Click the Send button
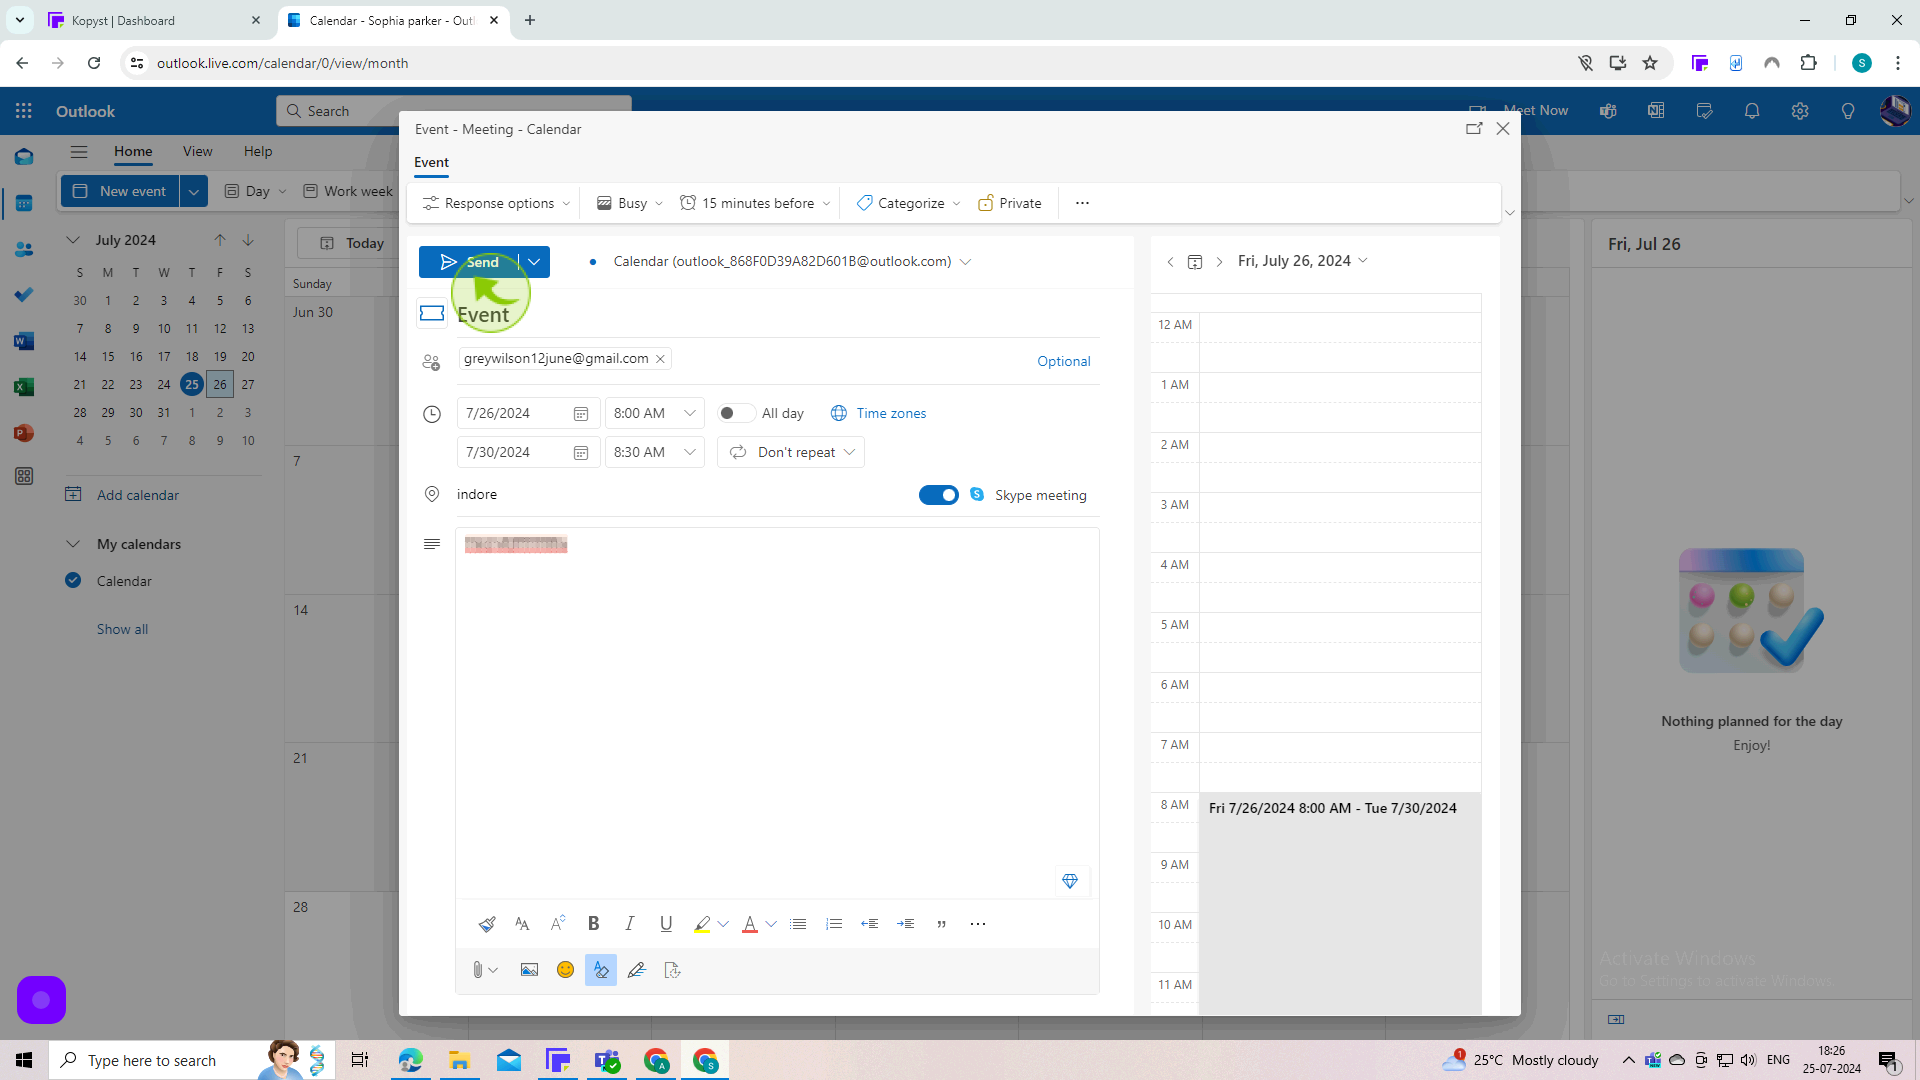The width and height of the screenshot is (1920, 1080). pos(469,262)
